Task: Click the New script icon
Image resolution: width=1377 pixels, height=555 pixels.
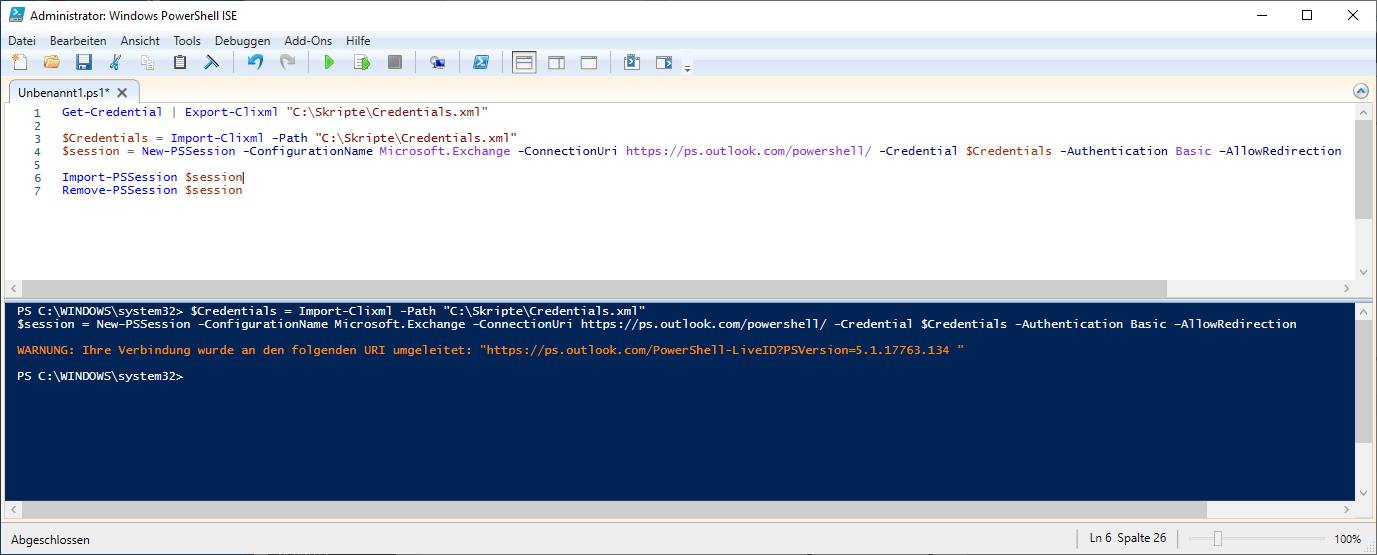Action: 20,62
